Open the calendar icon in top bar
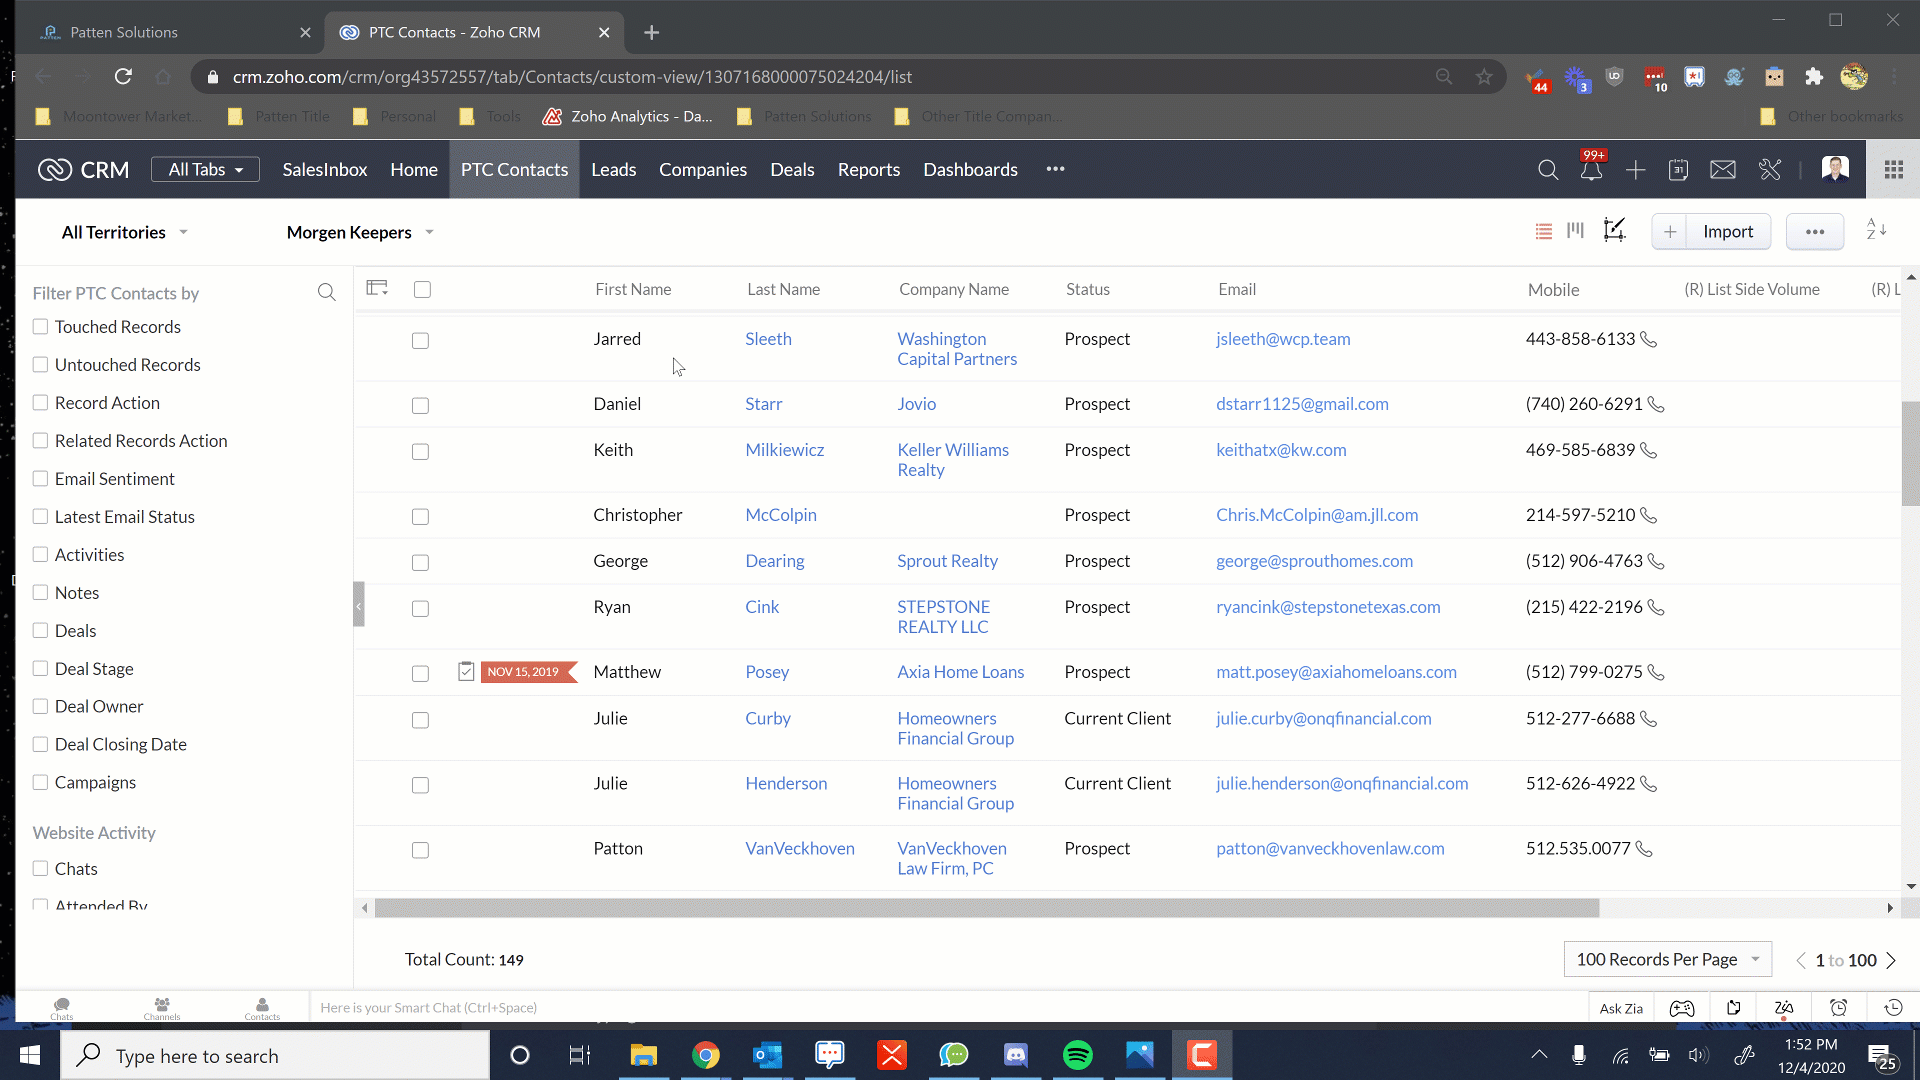The image size is (1920, 1080). pos(1679,170)
